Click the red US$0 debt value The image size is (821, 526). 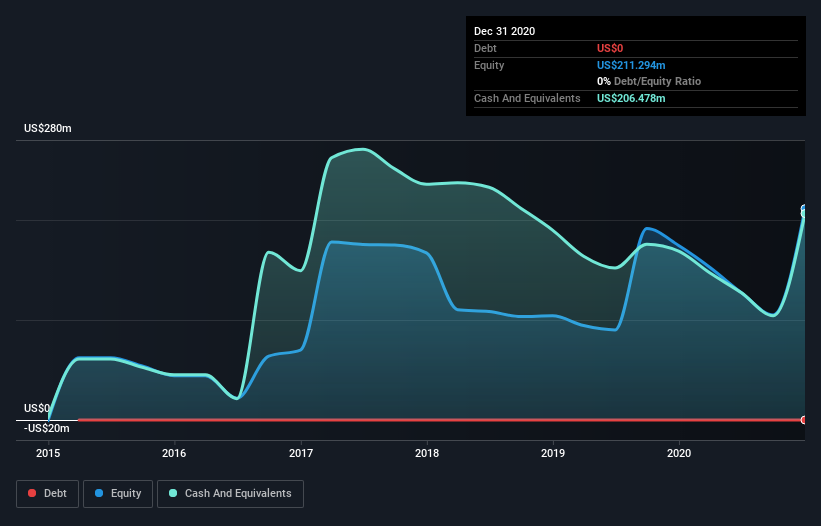610,48
